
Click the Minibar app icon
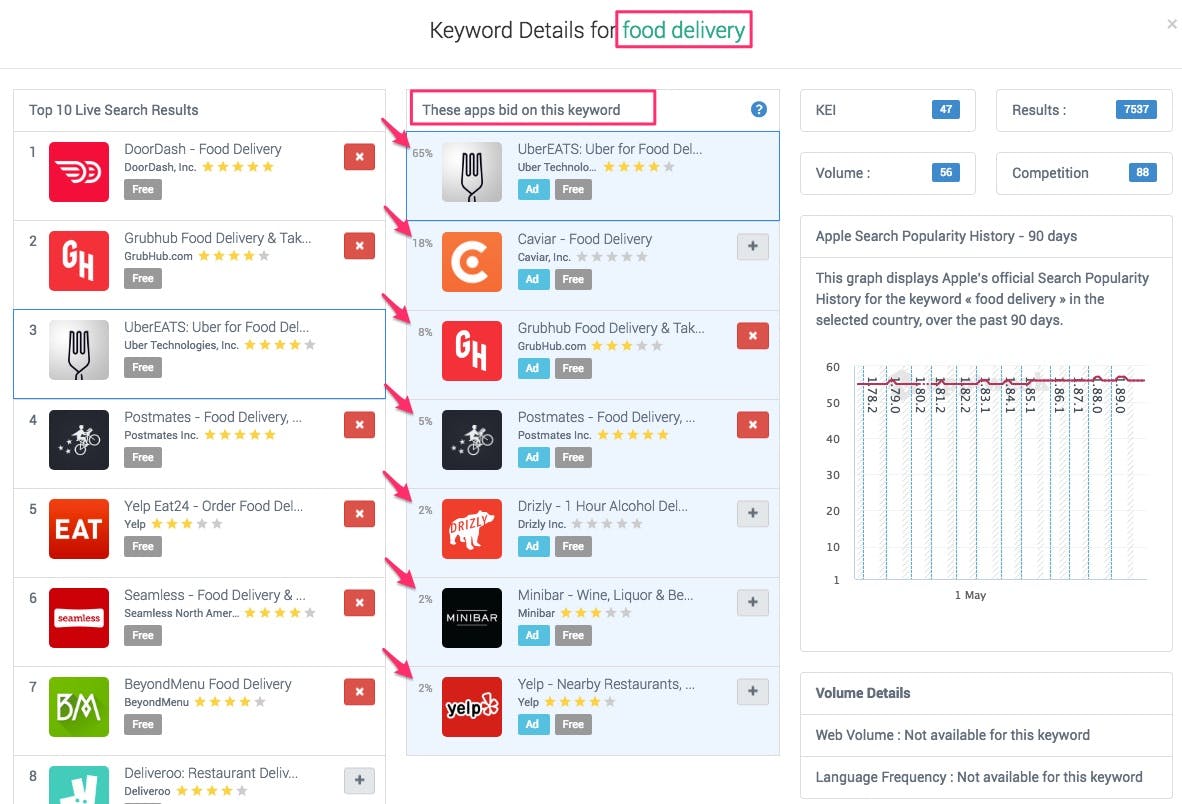tap(472, 617)
